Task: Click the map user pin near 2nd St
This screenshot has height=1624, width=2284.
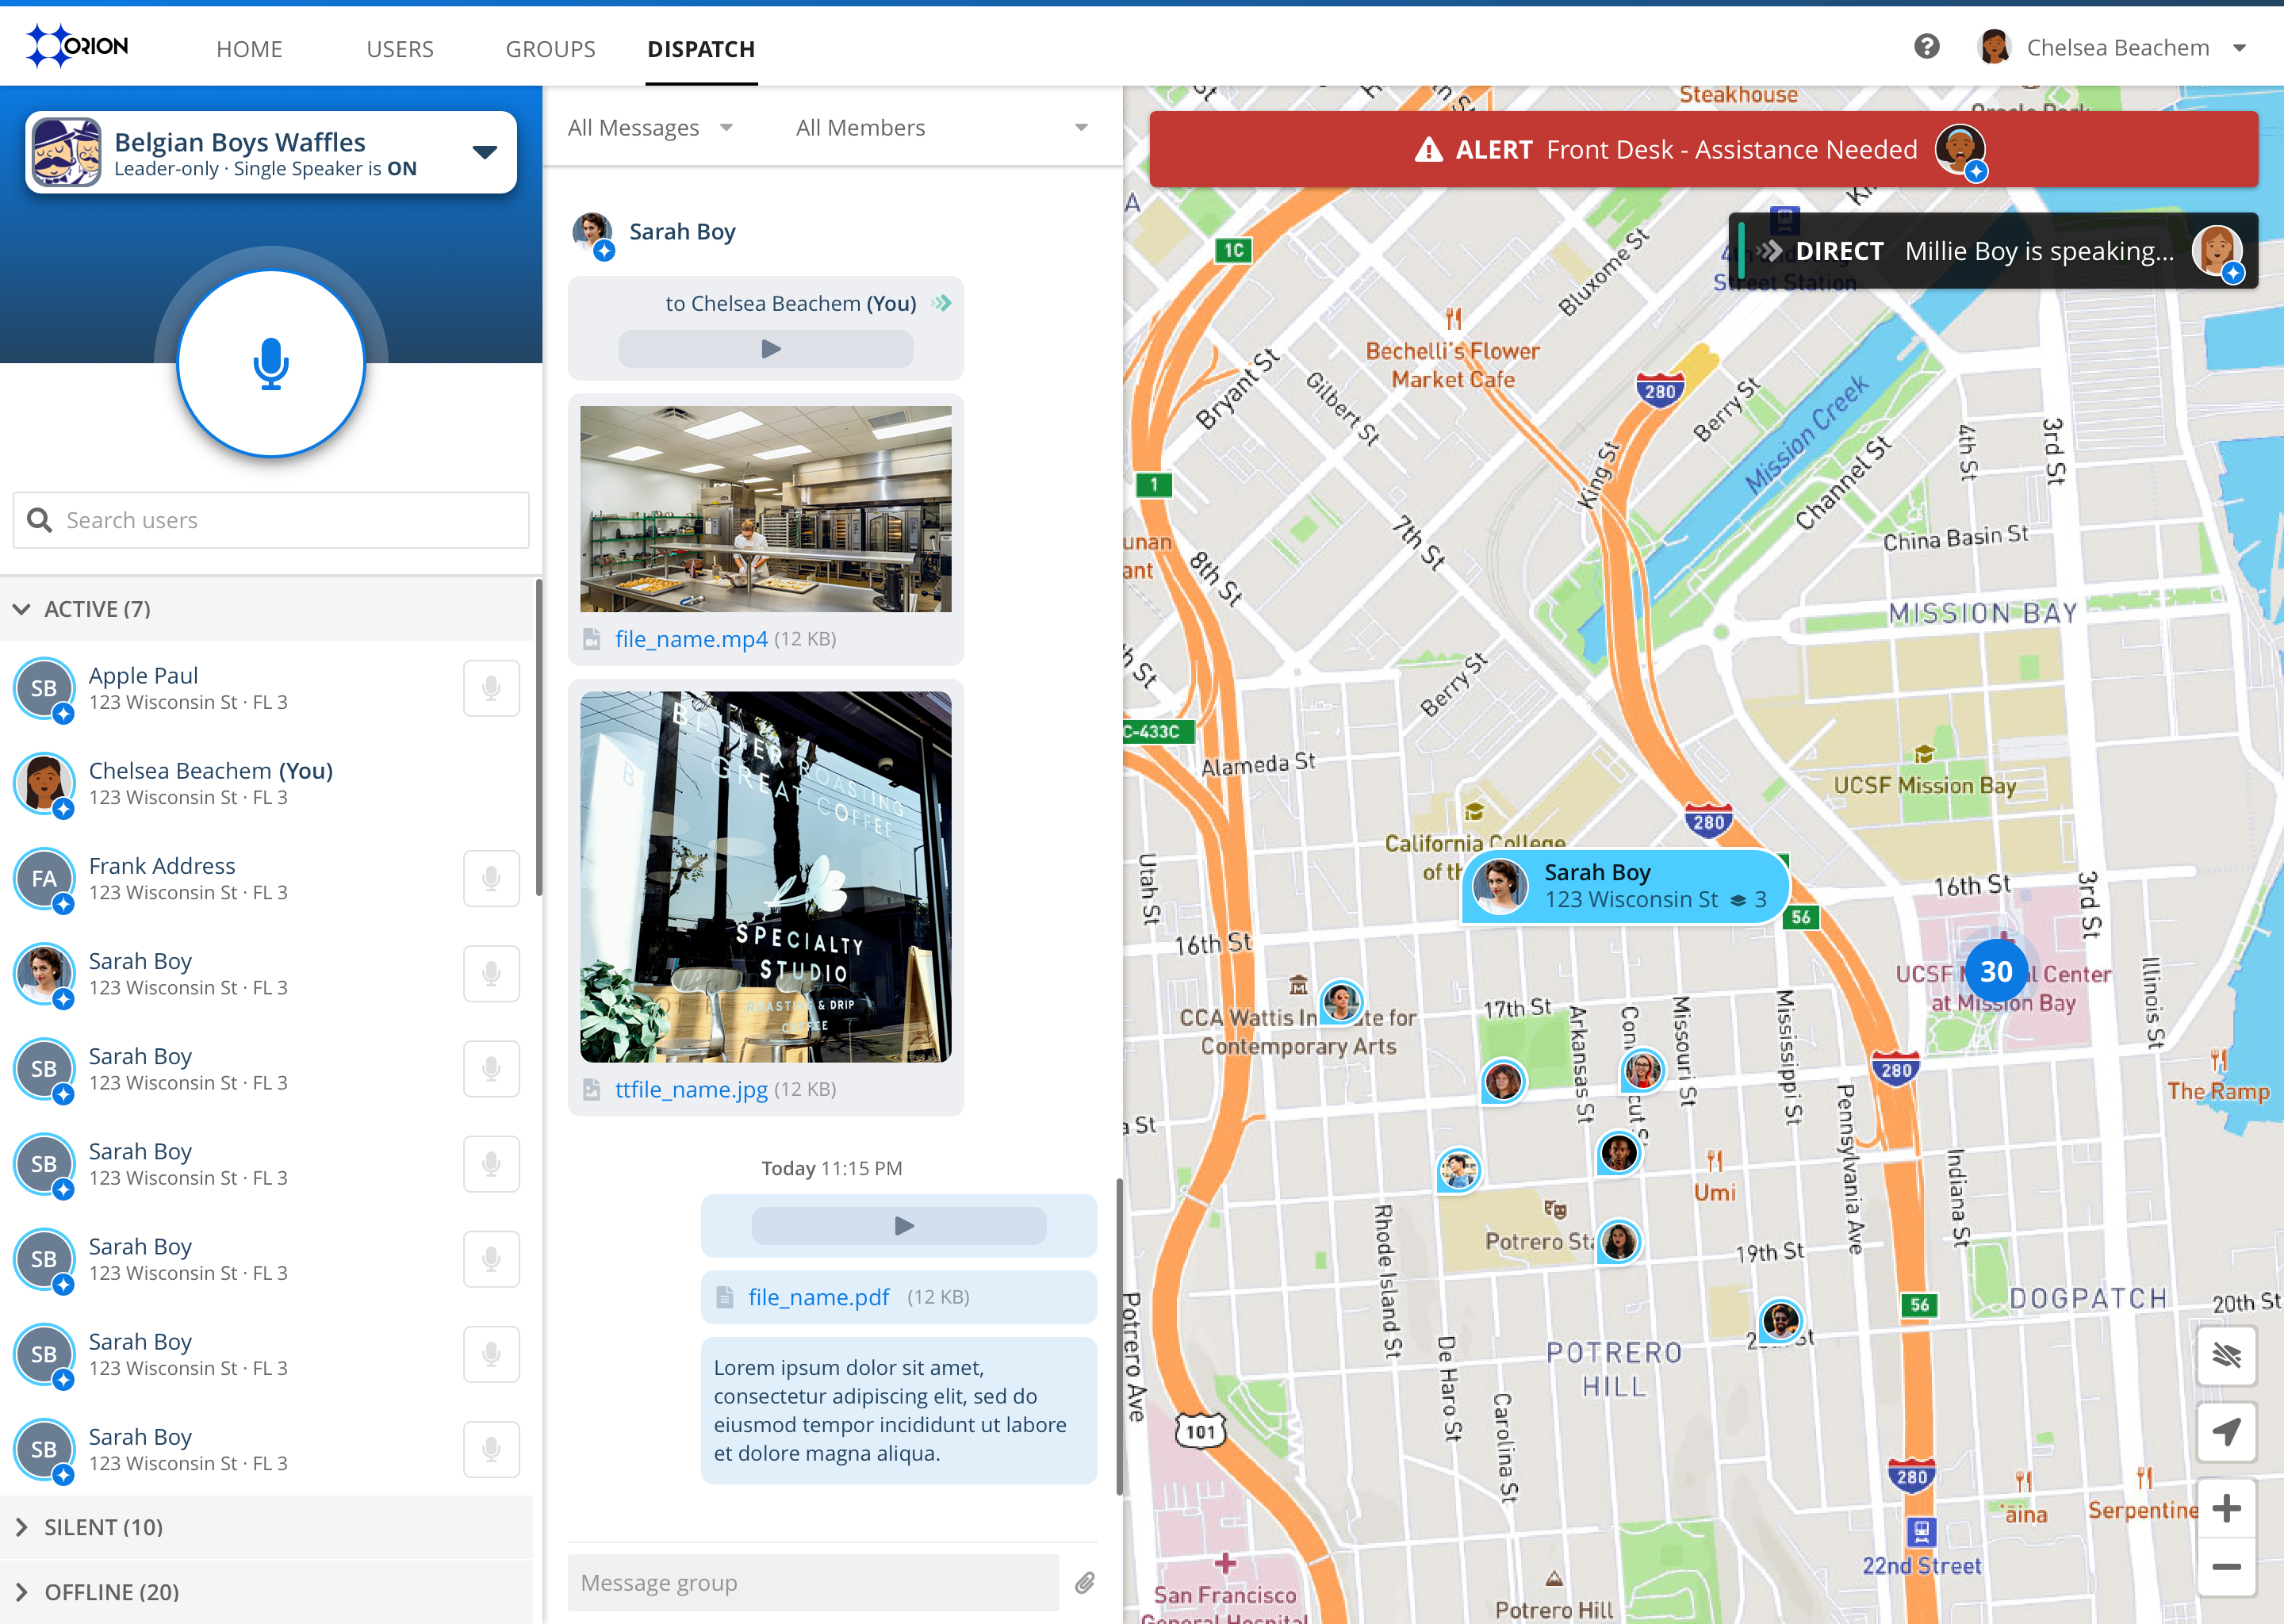Action: pos(1780,1321)
